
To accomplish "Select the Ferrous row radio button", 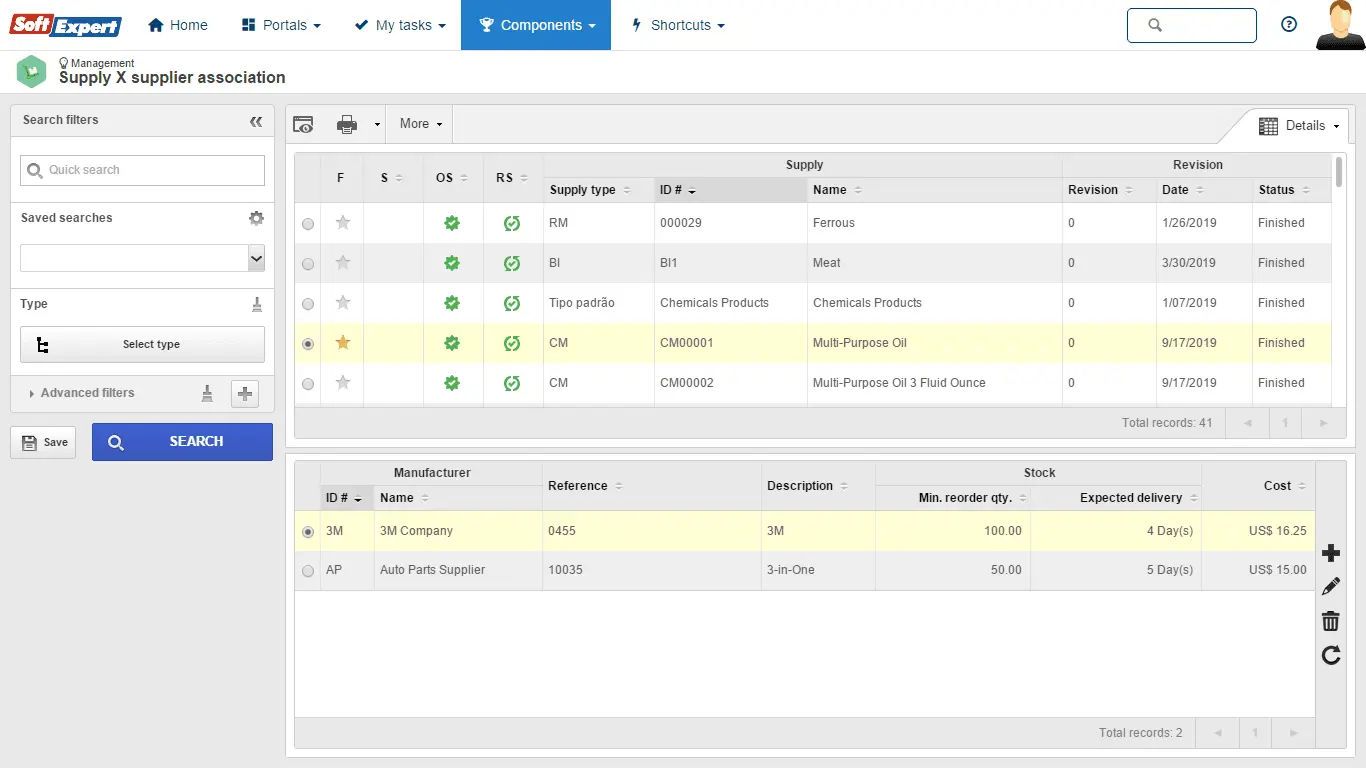I will [308, 224].
